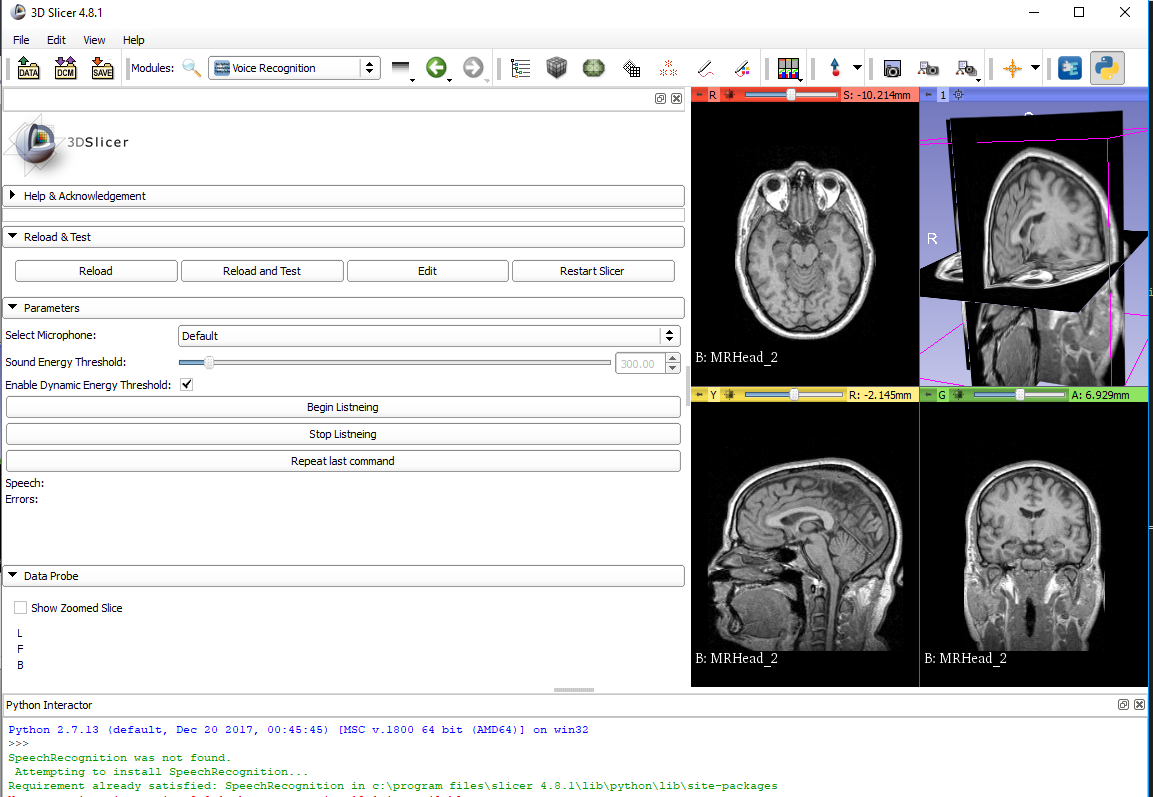Image resolution: width=1153 pixels, height=797 pixels.
Task: Open the module history dropdown
Action: tap(401, 68)
